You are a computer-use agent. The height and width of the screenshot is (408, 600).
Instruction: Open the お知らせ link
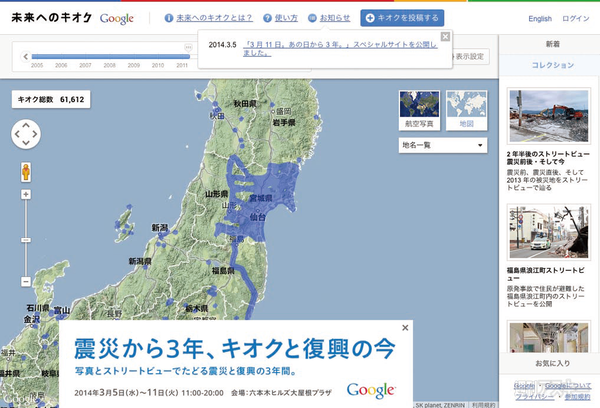(x=335, y=18)
